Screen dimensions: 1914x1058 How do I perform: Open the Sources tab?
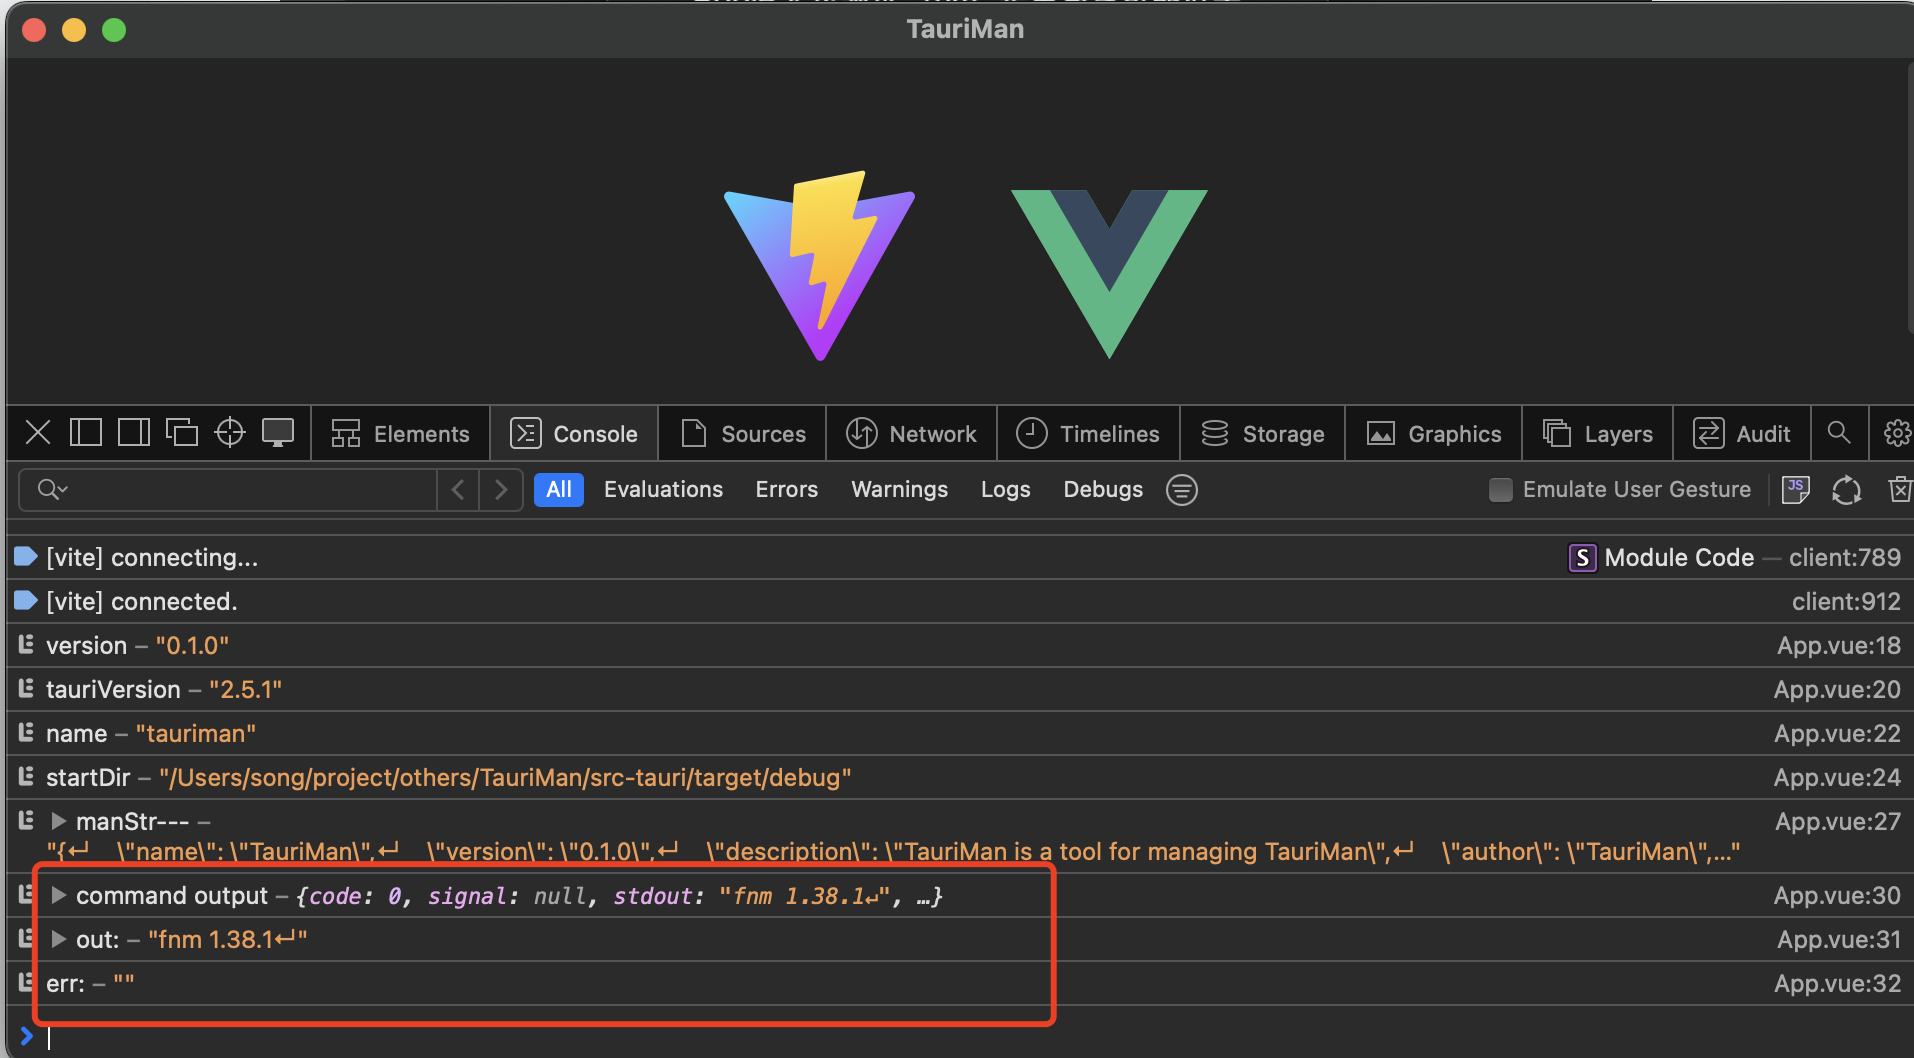point(743,434)
